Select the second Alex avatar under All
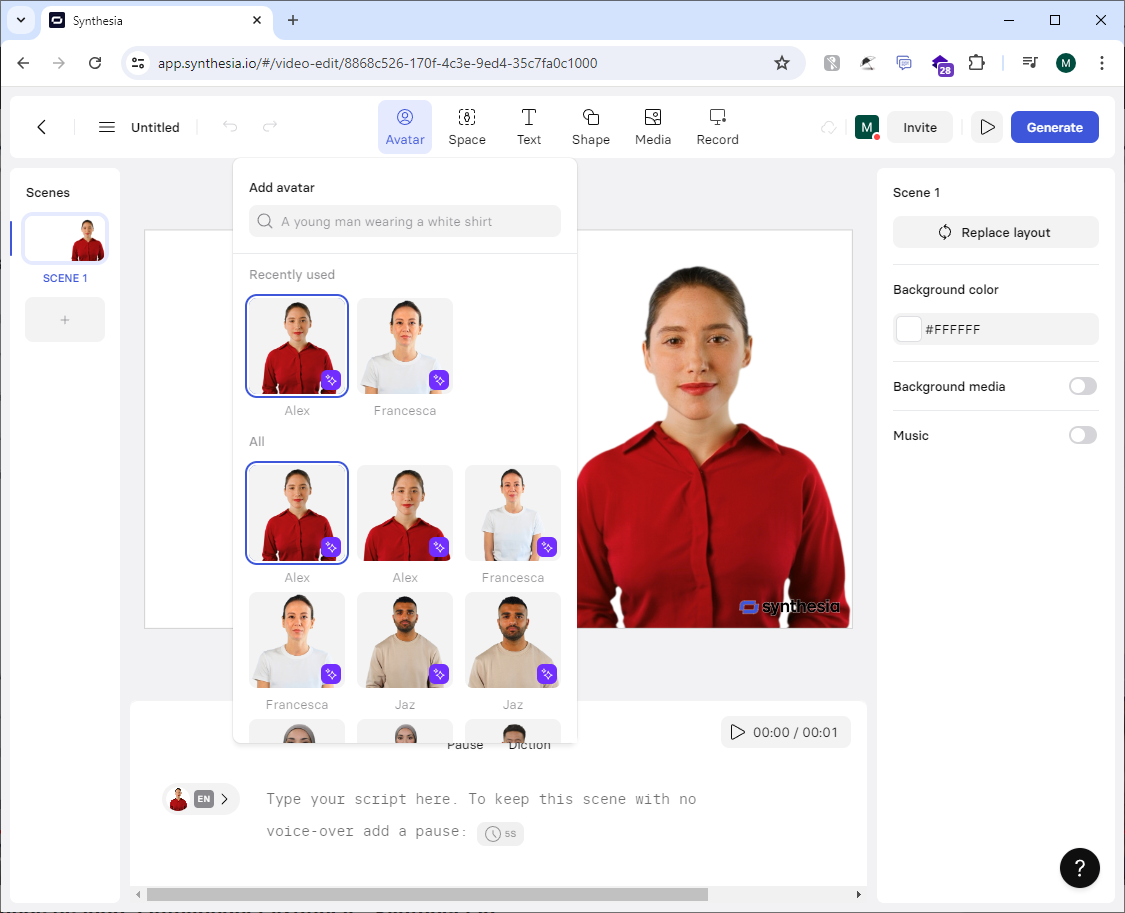This screenshot has height=913, width=1125. (405, 513)
